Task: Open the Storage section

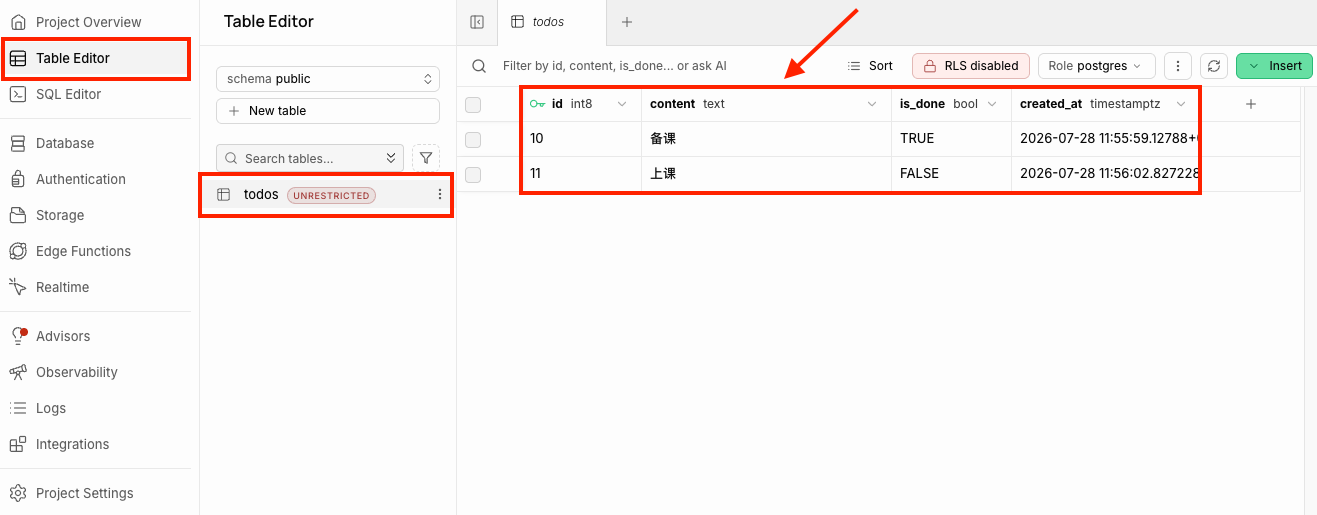Action: [x=60, y=215]
